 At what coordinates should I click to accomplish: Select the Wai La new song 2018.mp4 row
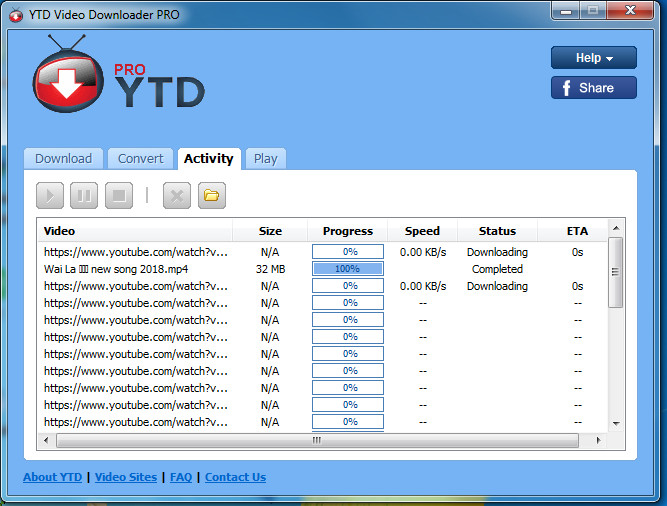pyautogui.click(x=322, y=269)
